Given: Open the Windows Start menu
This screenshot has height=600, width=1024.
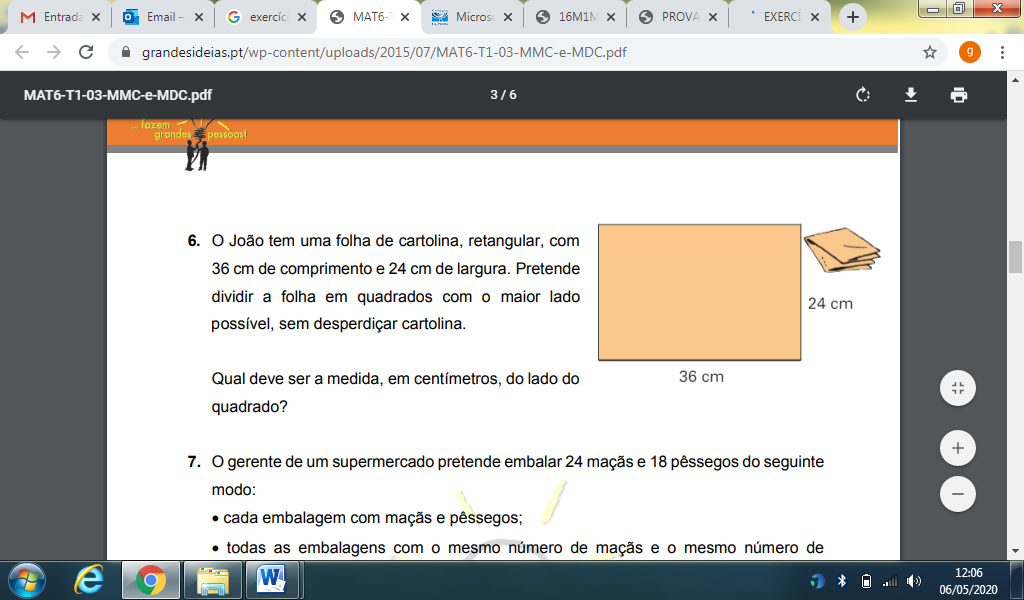Looking at the screenshot, I should click(27, 580).
